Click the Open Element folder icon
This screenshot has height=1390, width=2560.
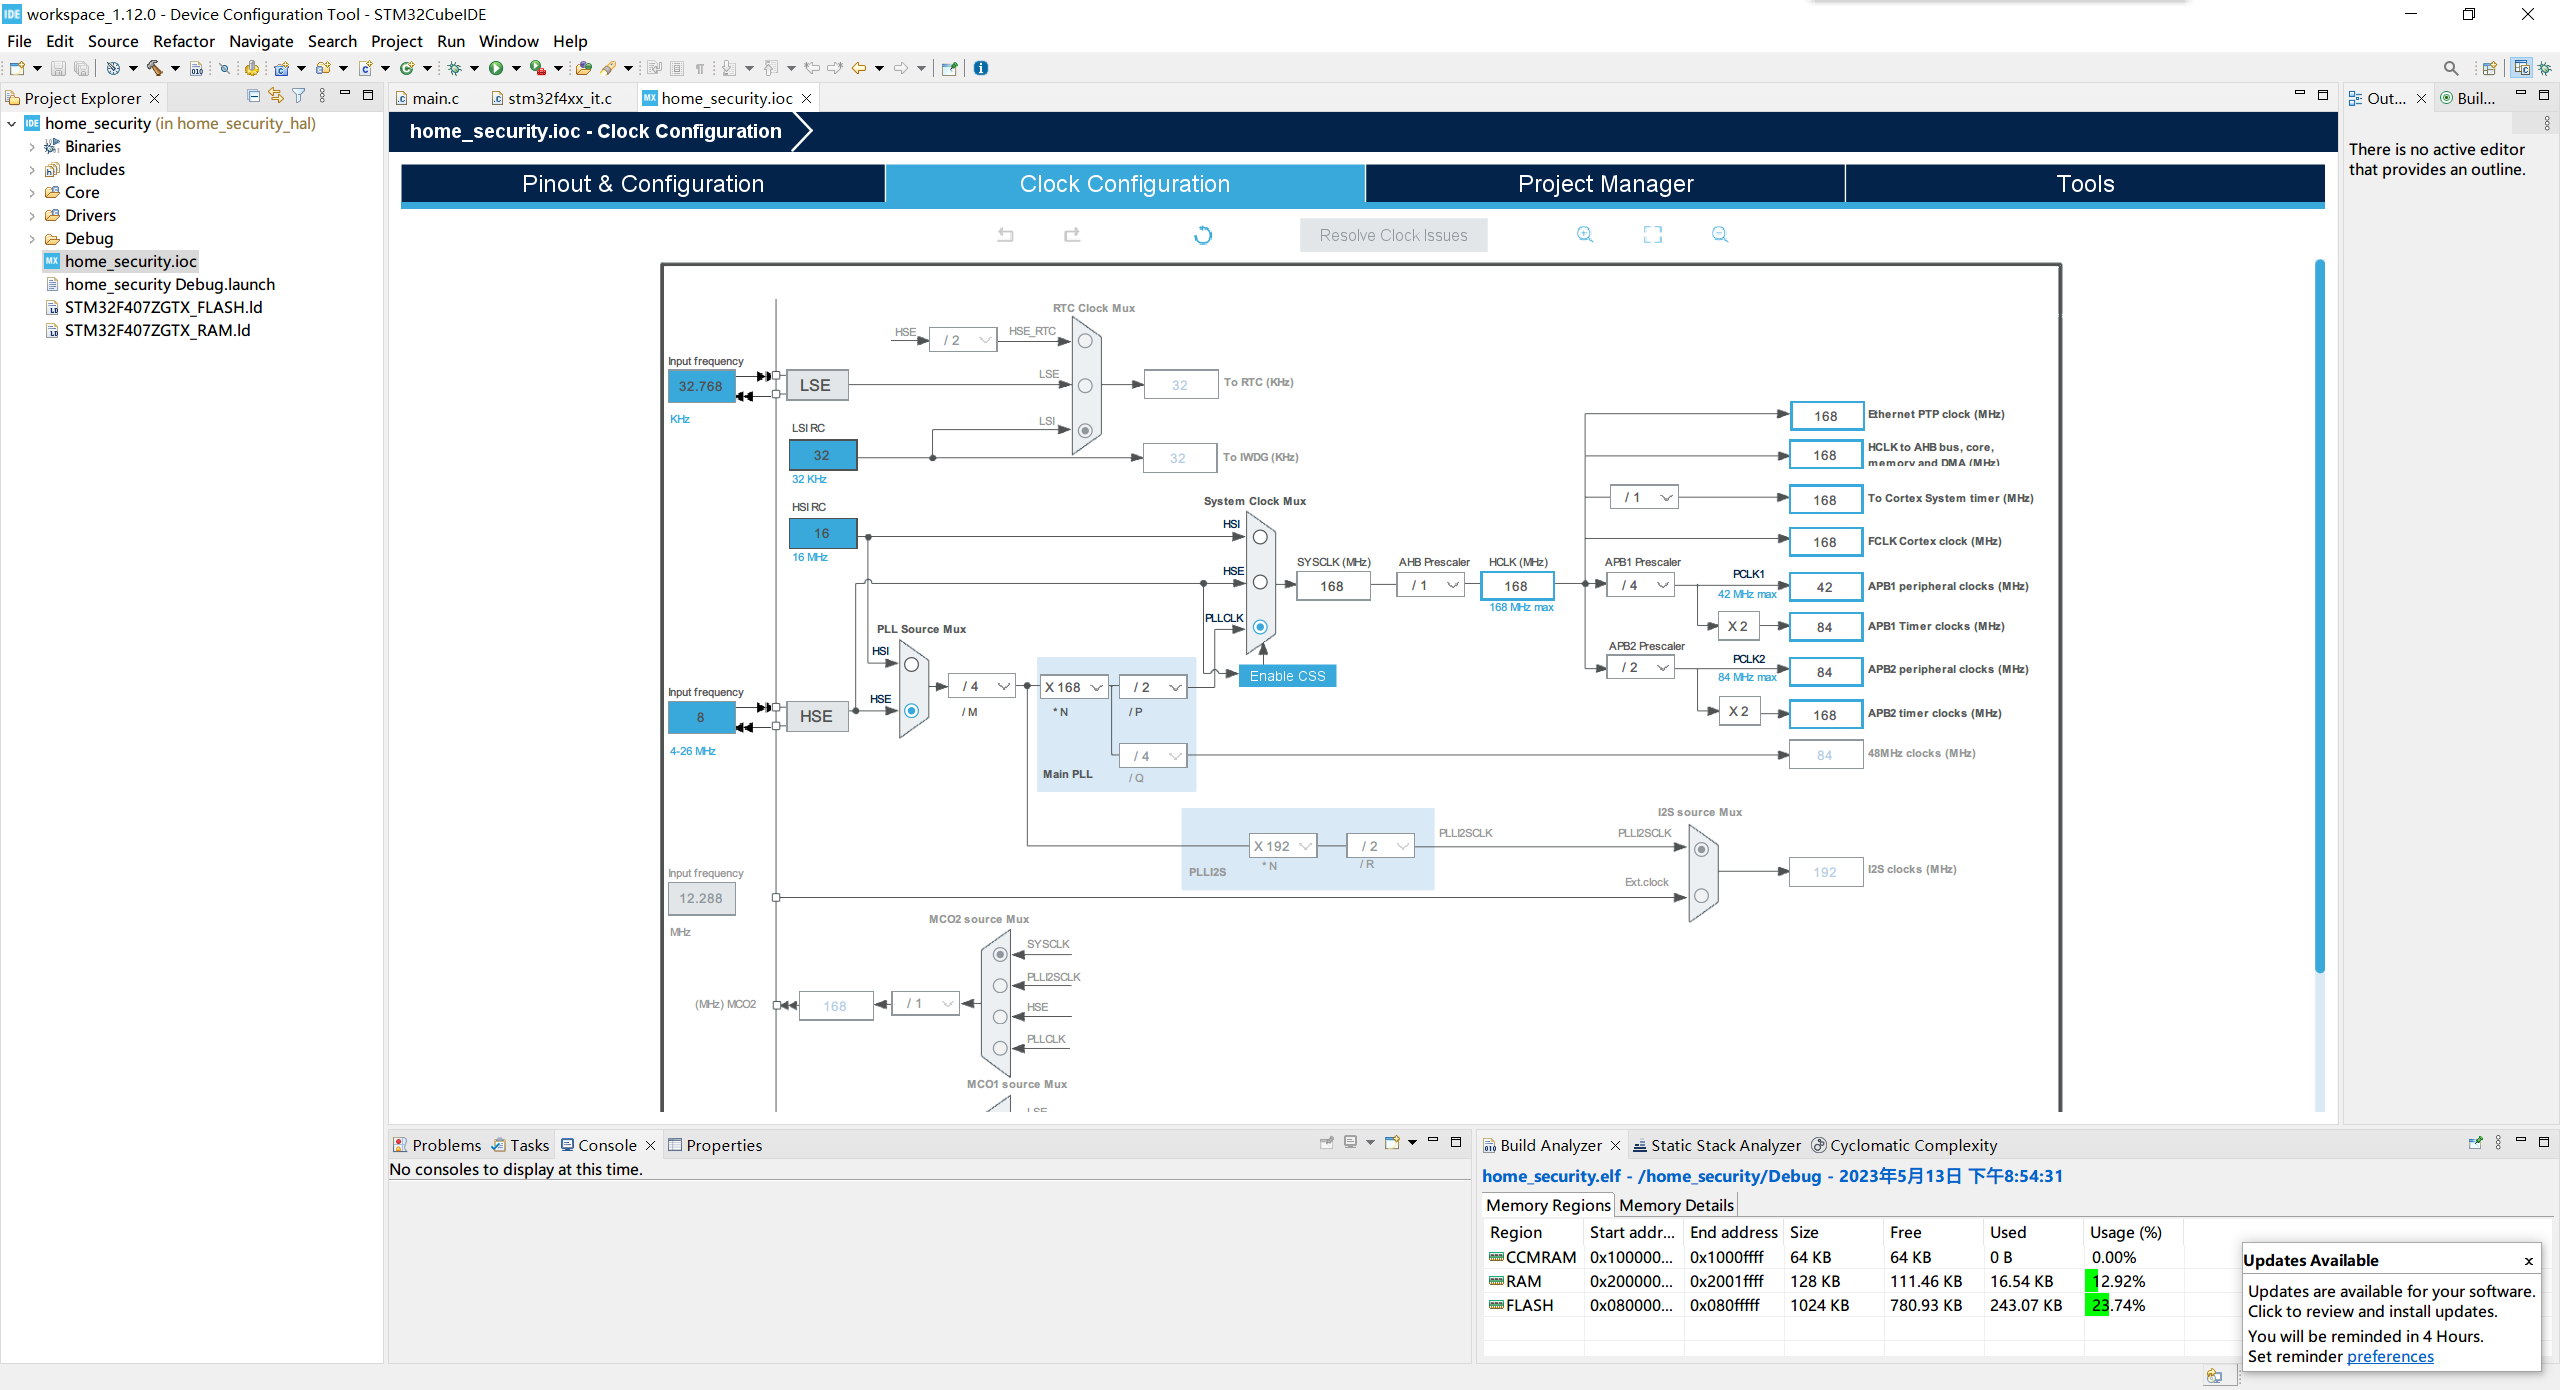click(x=584, y=68)
